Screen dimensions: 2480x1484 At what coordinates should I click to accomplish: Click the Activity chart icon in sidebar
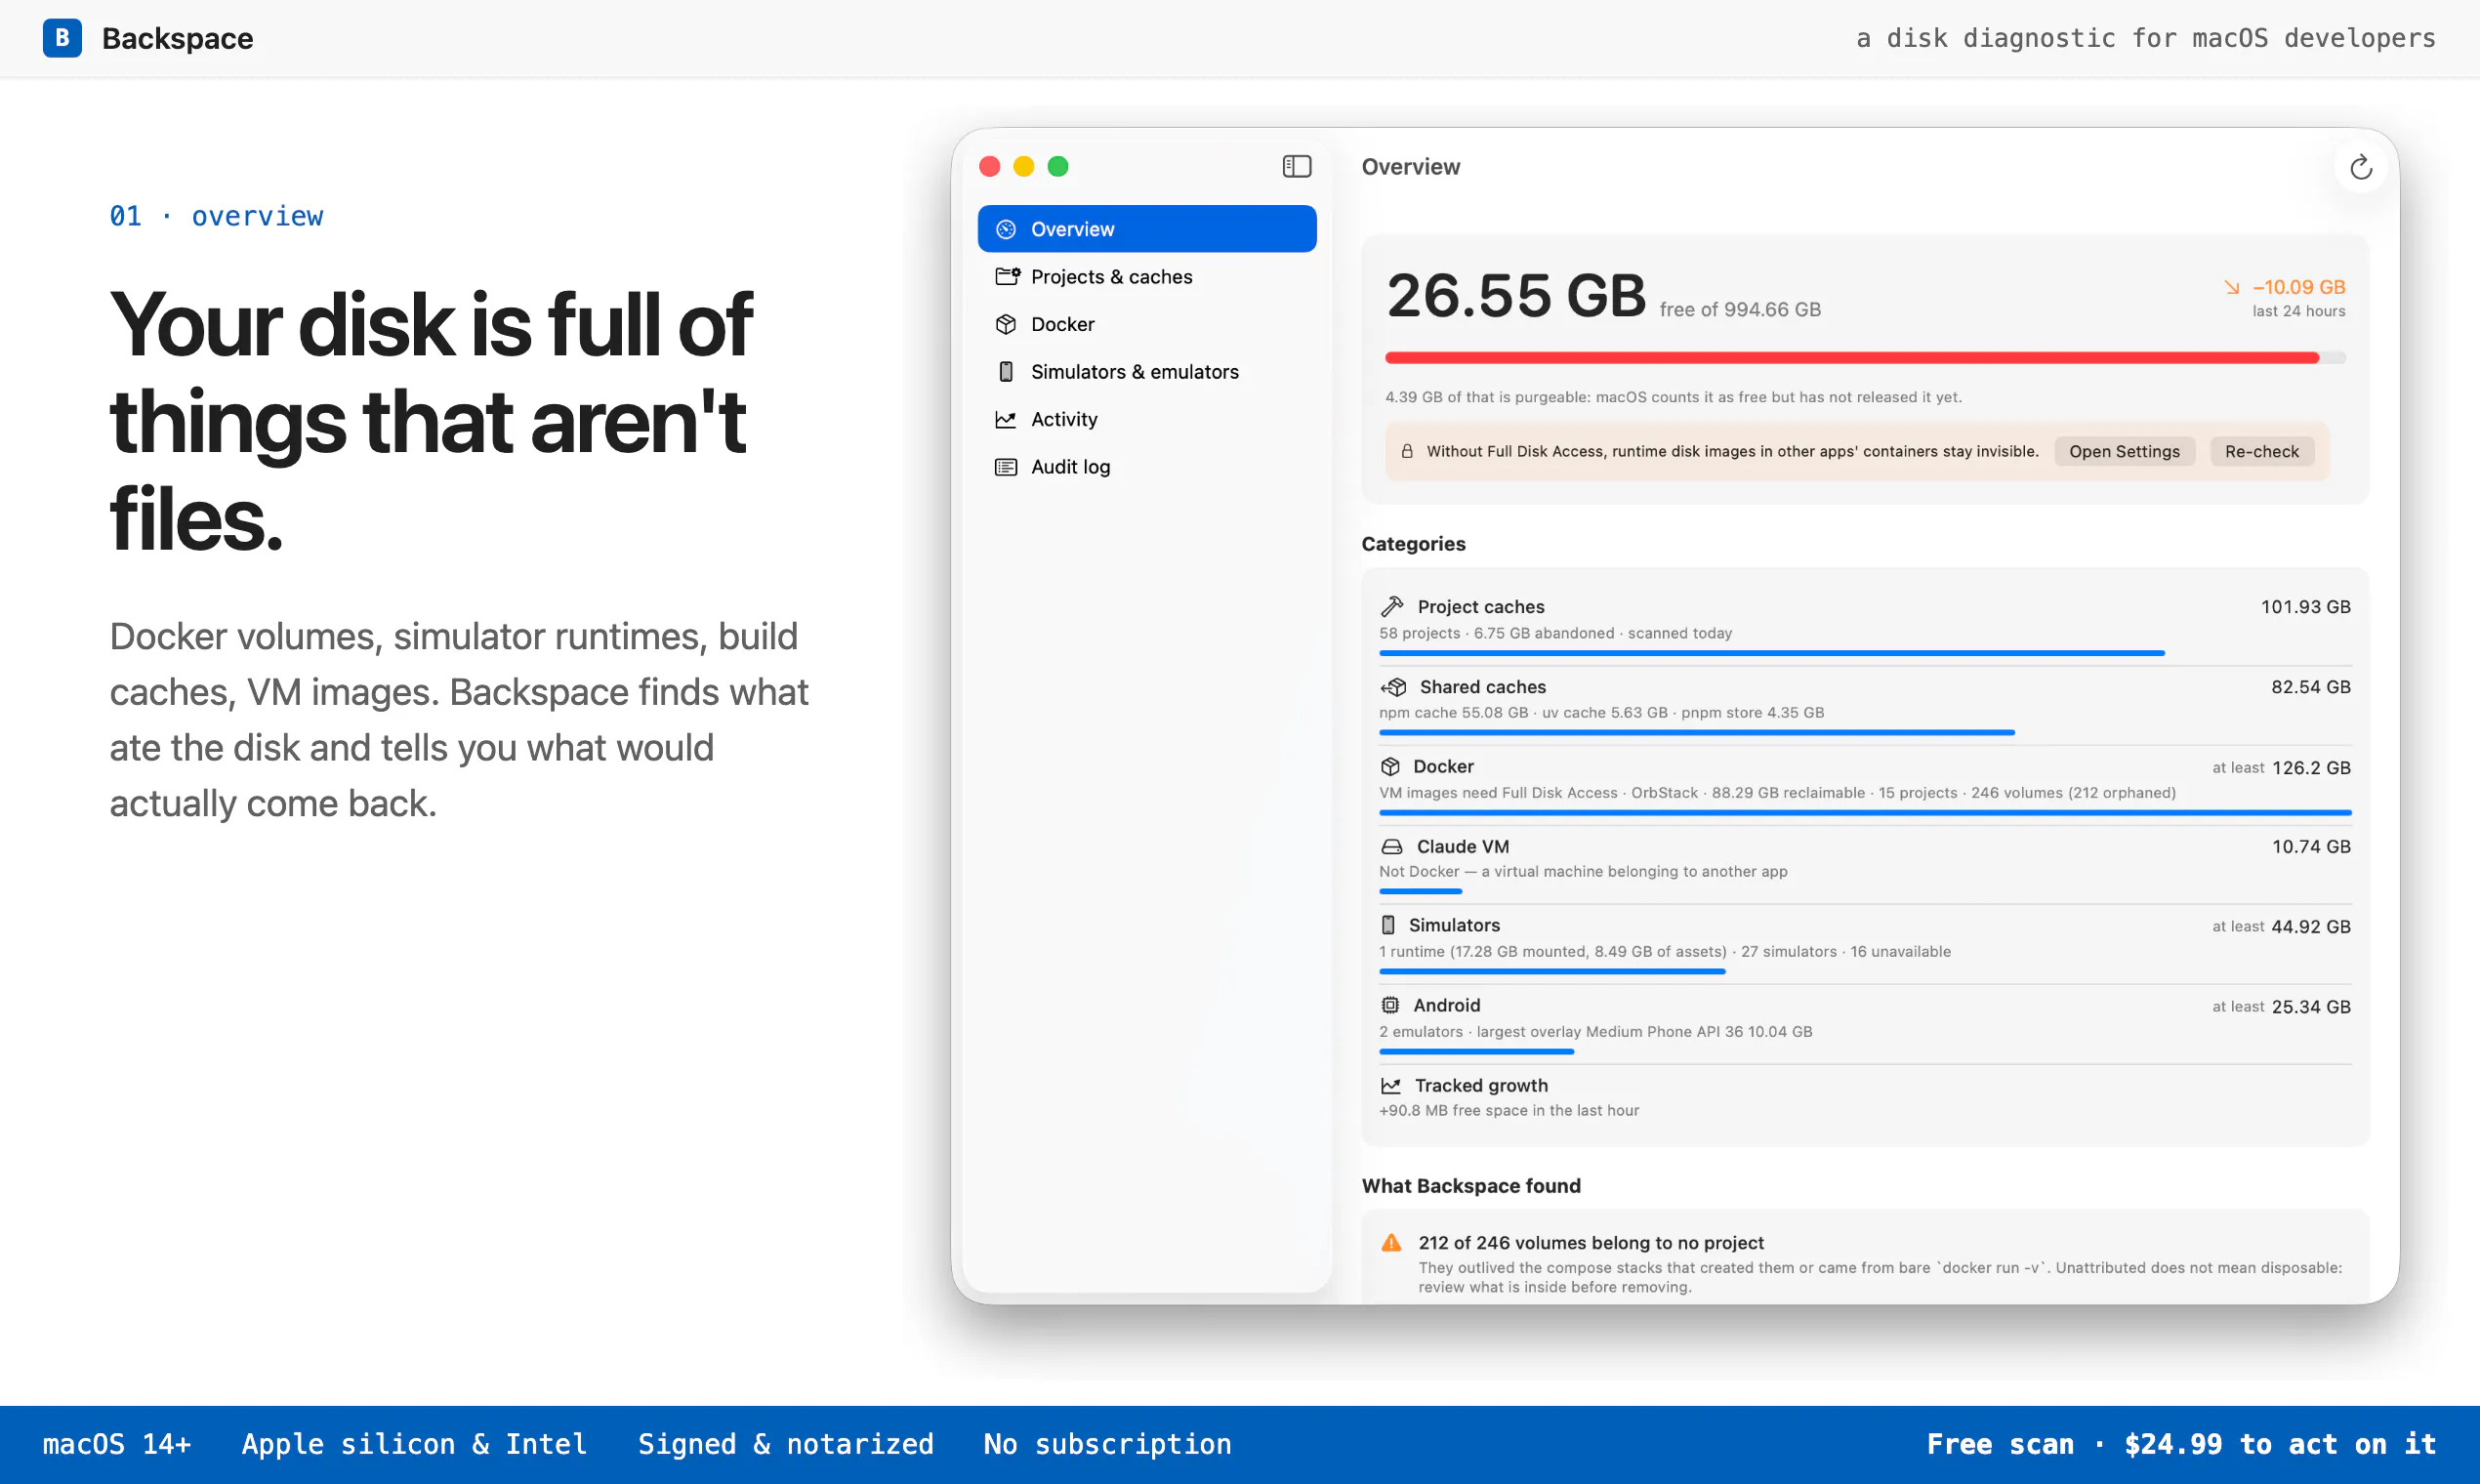(x=1006, y=419)
